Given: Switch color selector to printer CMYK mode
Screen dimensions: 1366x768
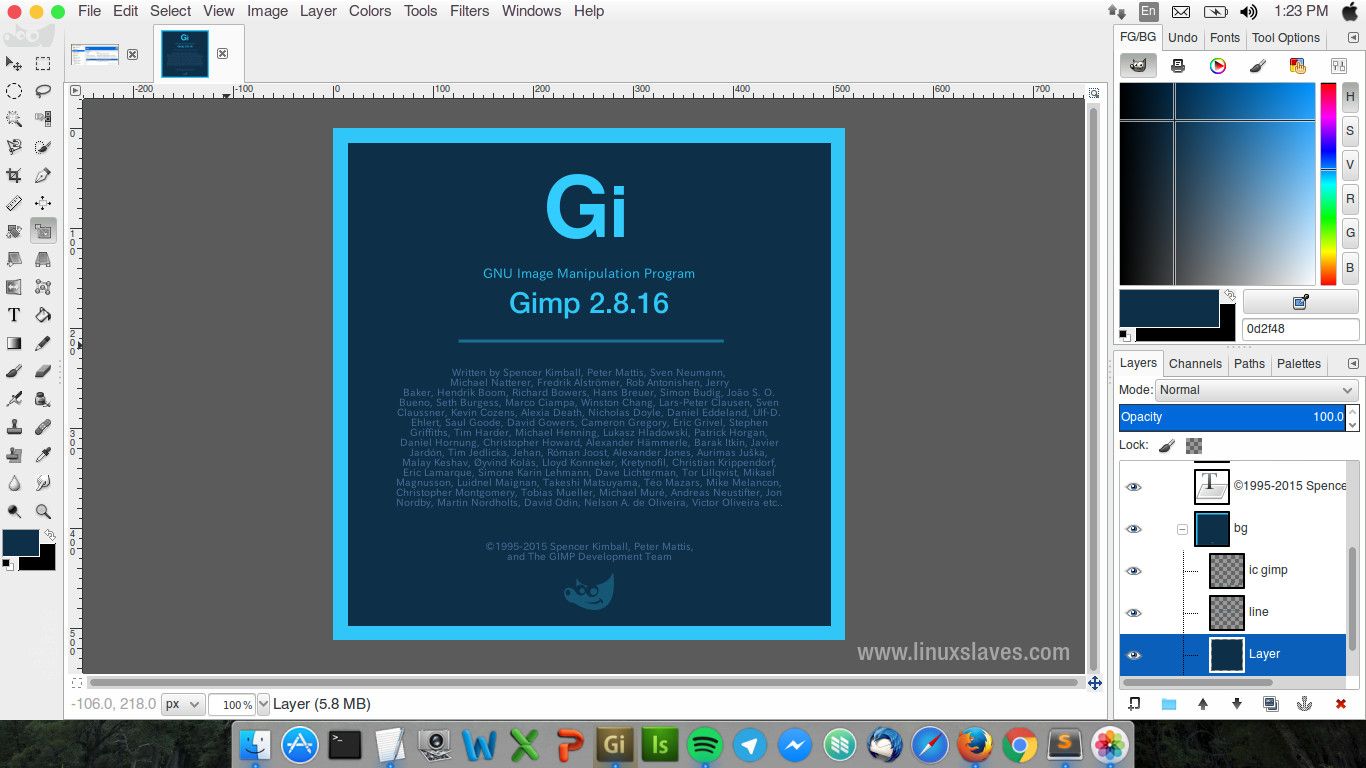Looking at the screenshot, I should (x=1178, y=66).
